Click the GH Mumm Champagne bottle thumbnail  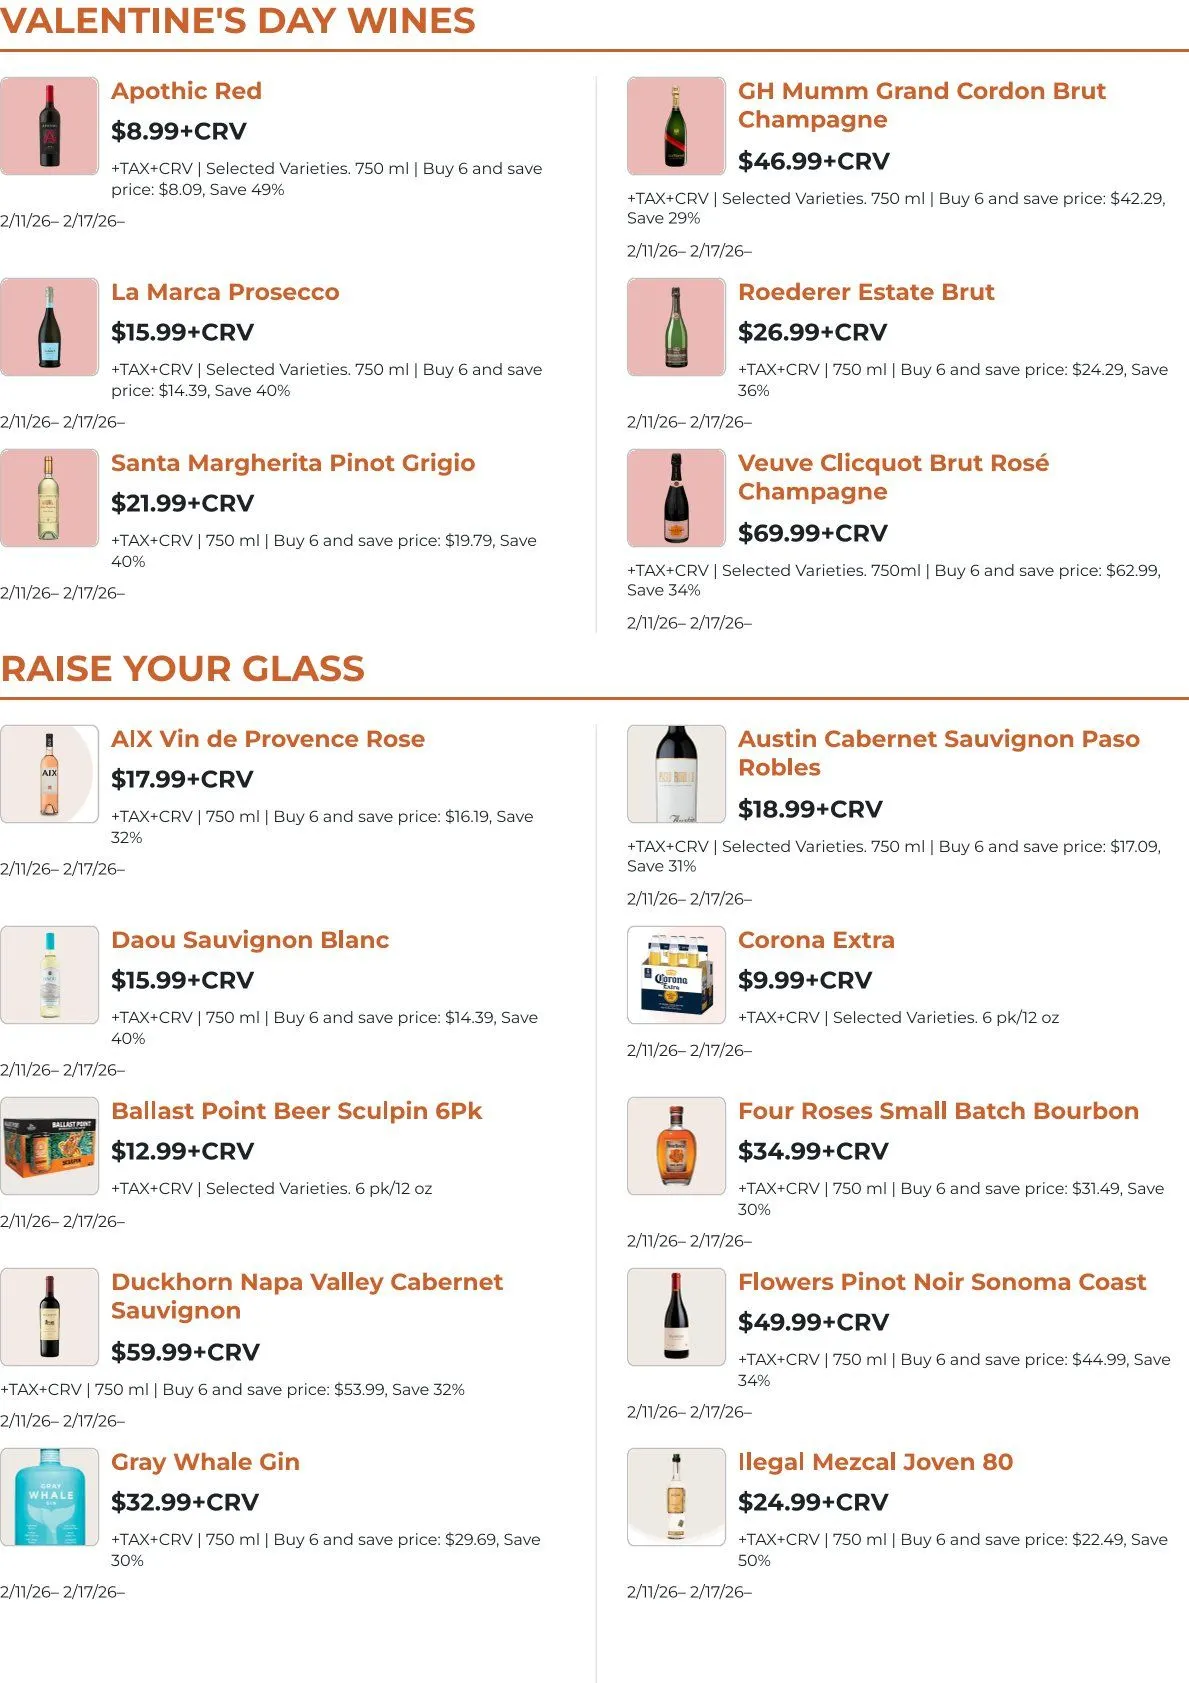point(676,126)
